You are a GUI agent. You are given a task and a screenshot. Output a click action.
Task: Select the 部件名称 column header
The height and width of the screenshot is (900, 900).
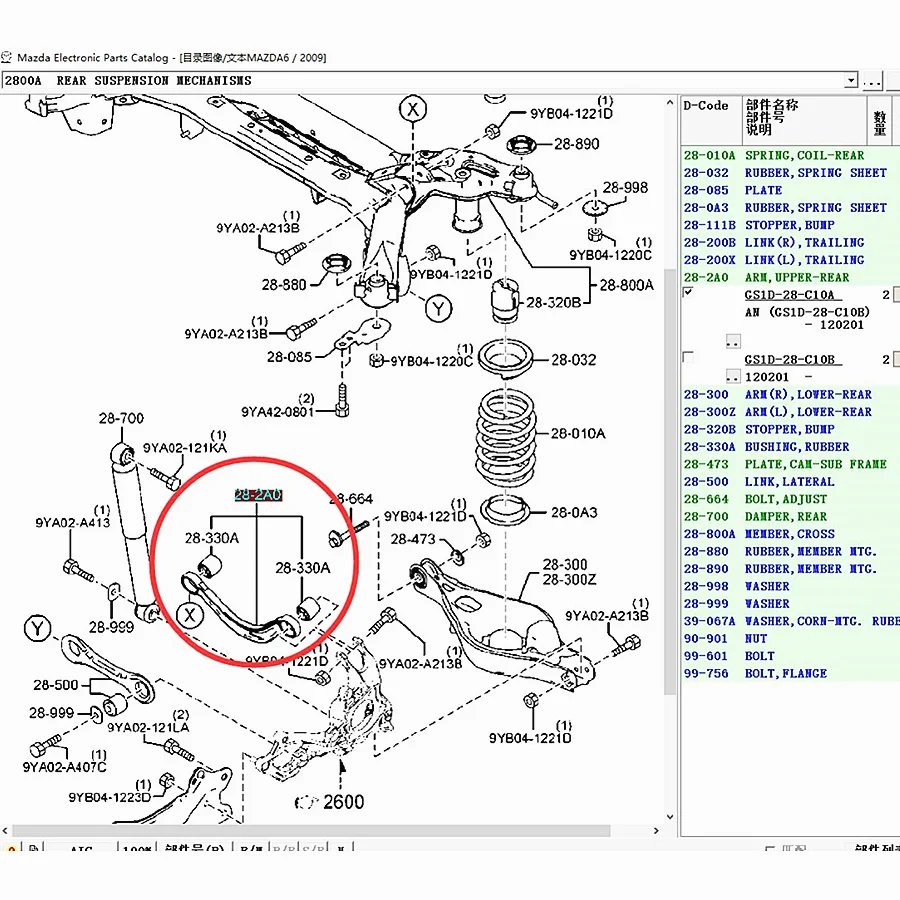tap(804, 119)
